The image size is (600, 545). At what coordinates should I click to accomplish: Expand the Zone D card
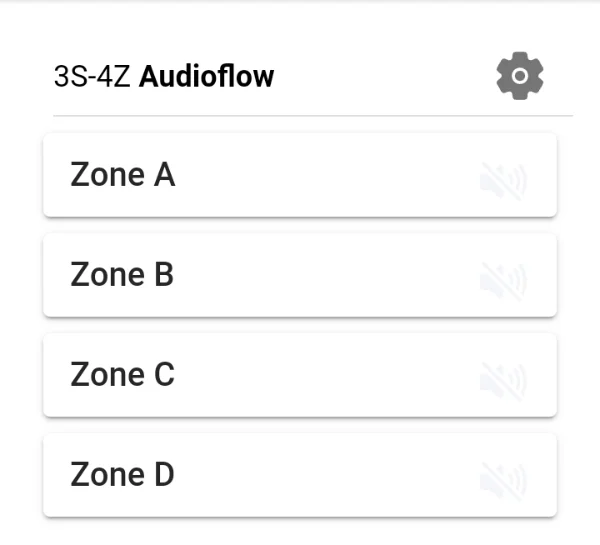click(300, 475)
